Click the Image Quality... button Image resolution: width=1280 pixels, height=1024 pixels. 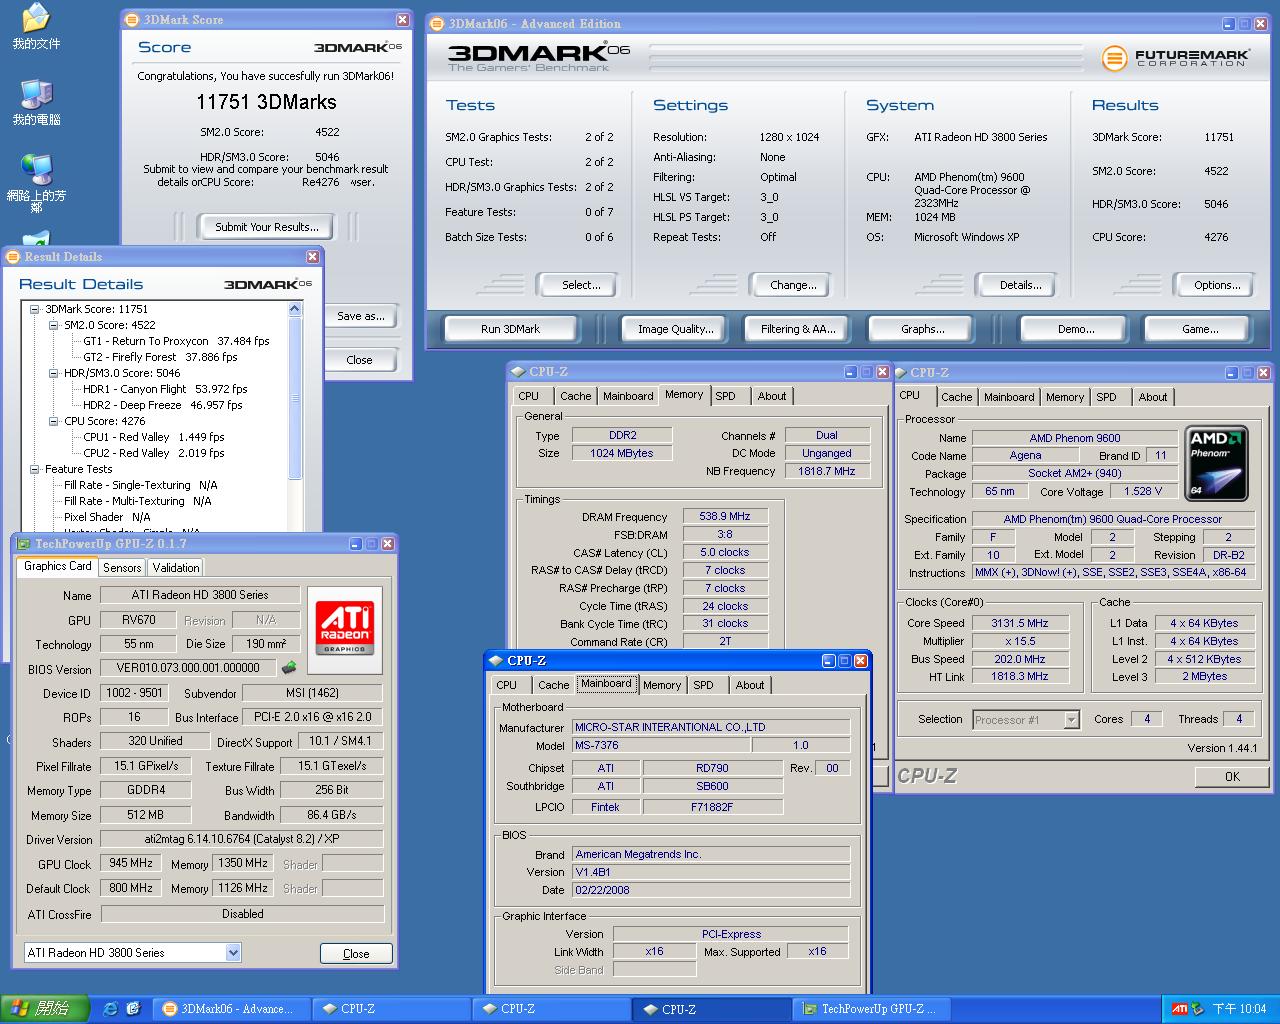pyautogui.click(x=676, y=329)
